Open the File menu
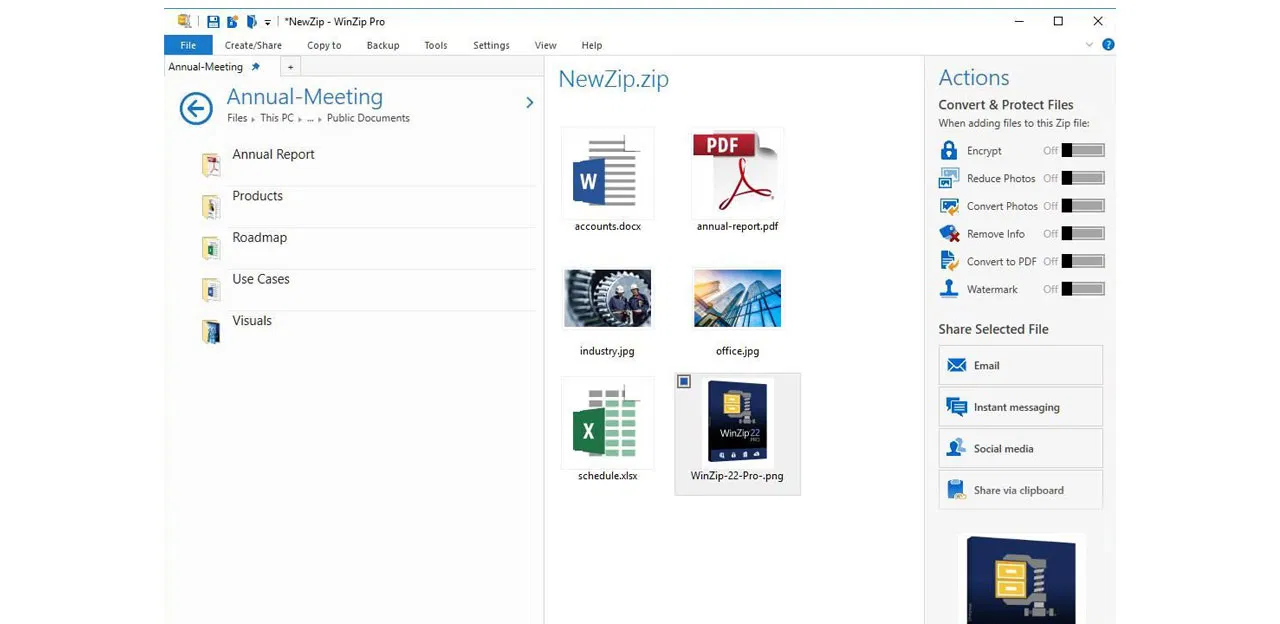 (x=188, y=45)
